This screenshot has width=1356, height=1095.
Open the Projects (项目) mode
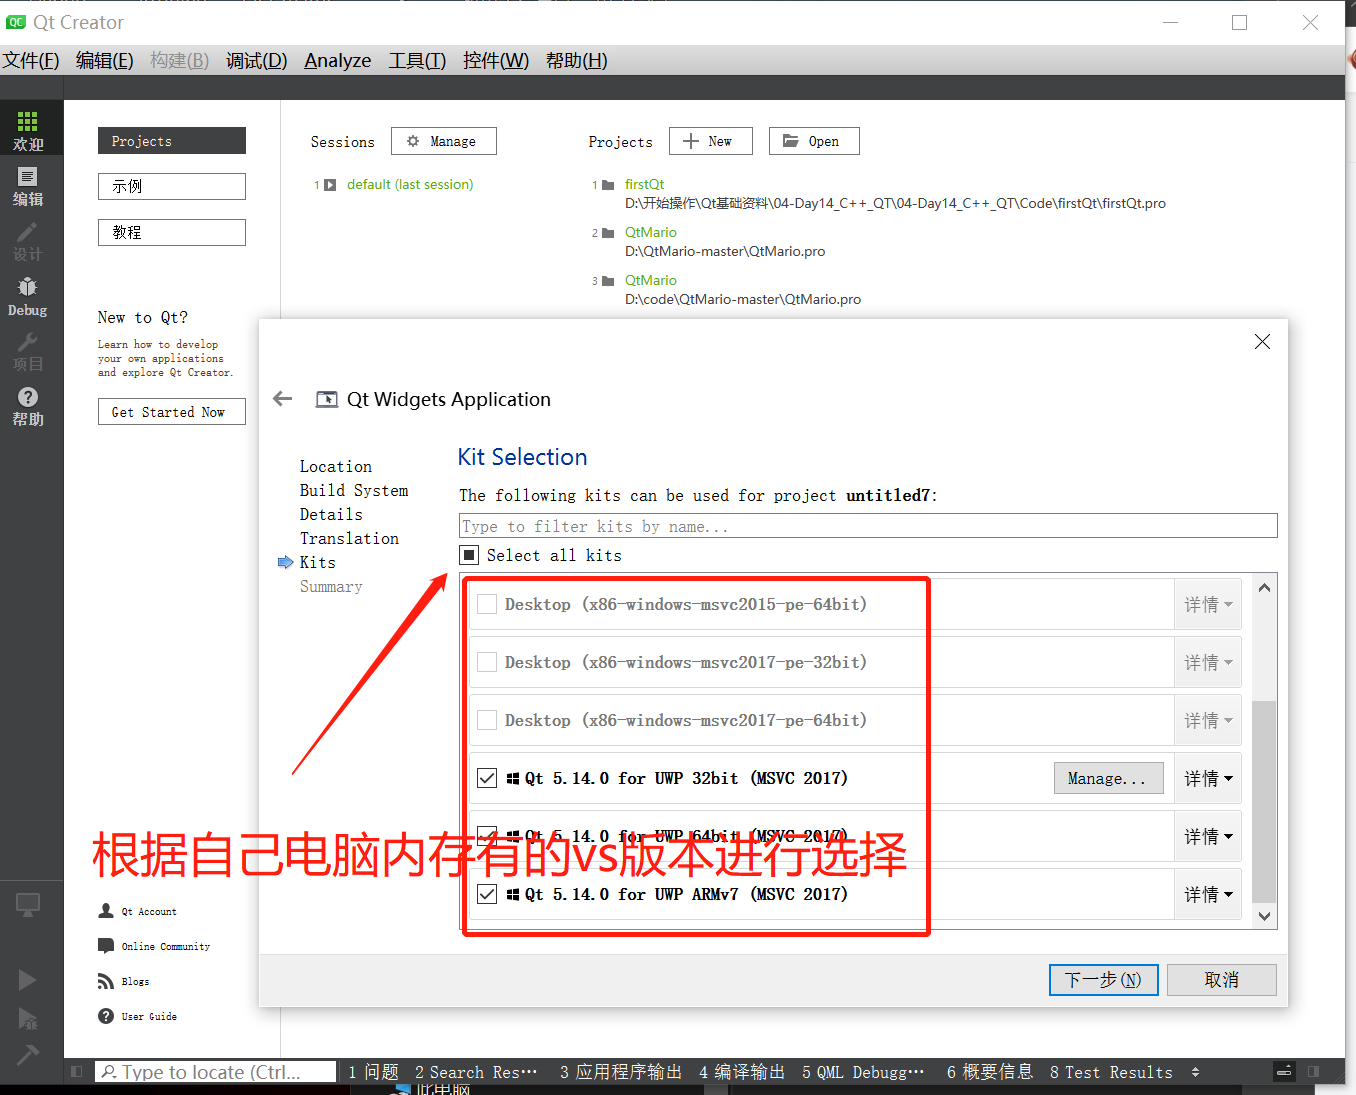click(x=28, y=352)
